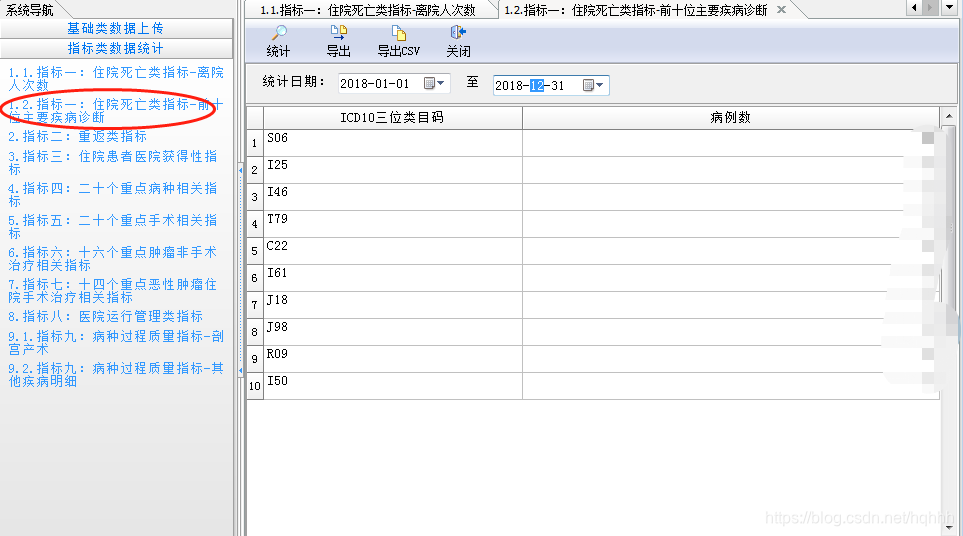The width and height of the screenshot is (963, 536).
Task: Select the I25 cell
Action: [x=393, y=169]
